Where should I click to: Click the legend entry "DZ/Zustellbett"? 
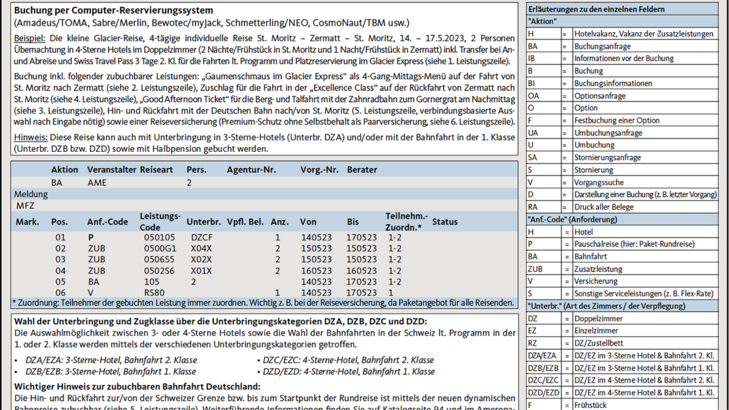598,344
